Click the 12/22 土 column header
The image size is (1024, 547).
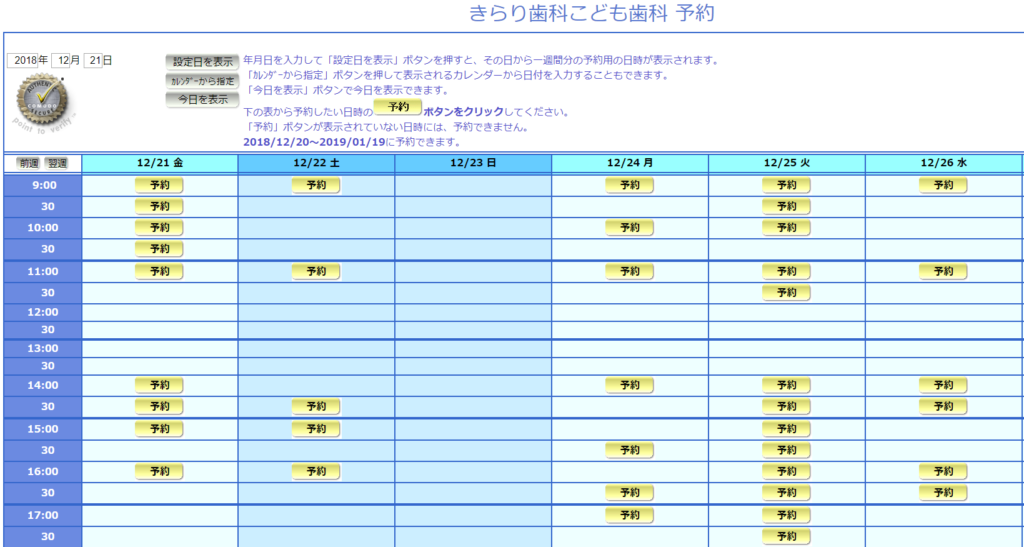(316, 163)
